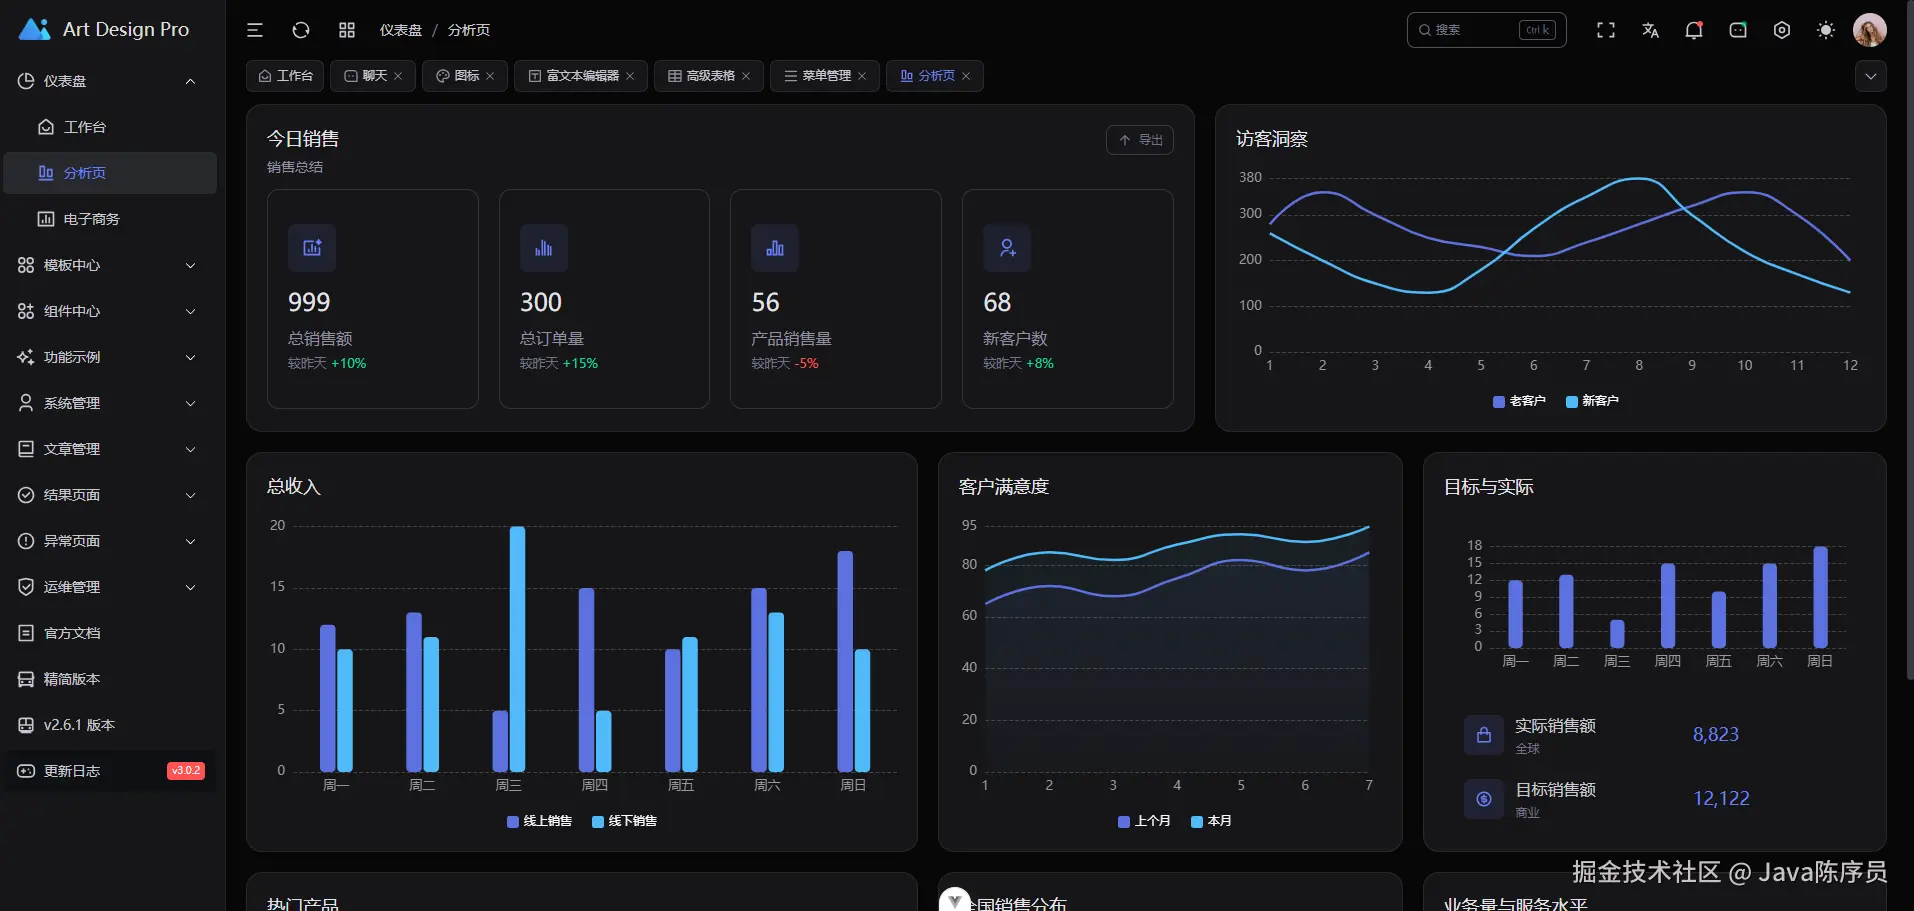Collapse the 仪表盘 sidebar menu
This screenshot has width=1914, height=911.
(x=109, y=81)
